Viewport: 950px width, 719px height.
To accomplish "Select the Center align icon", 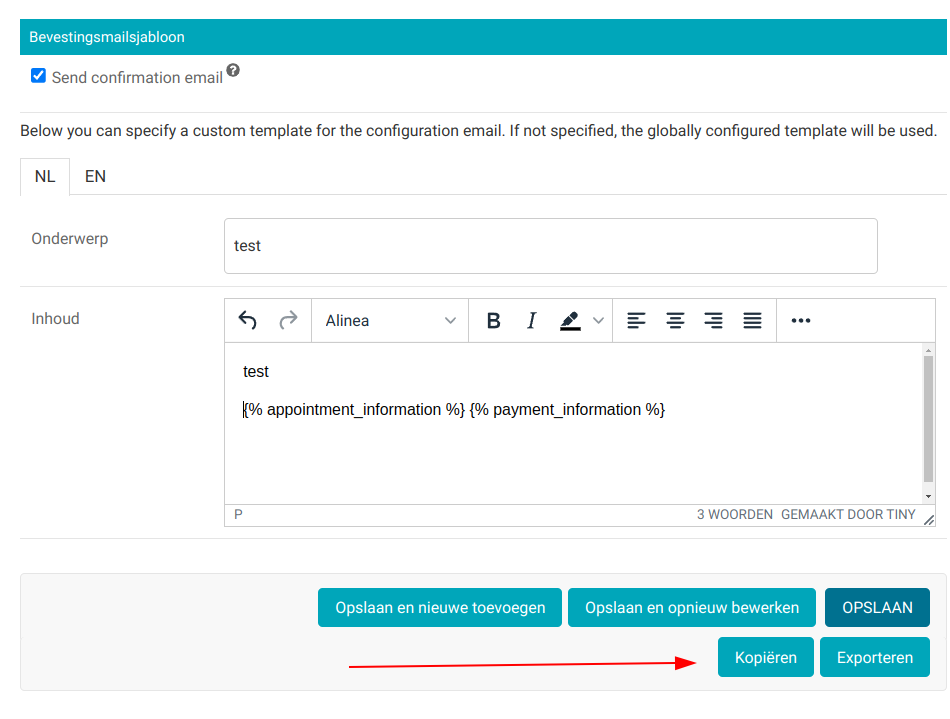I will tap(675, 320).
